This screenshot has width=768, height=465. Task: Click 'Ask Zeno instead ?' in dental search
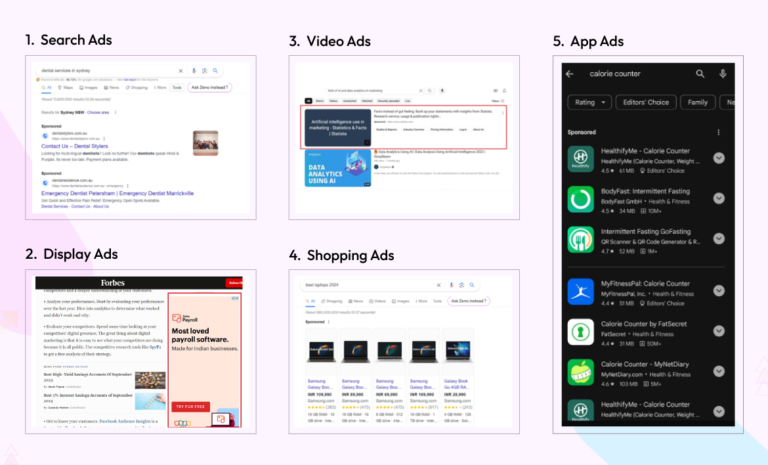coord(210,88)
